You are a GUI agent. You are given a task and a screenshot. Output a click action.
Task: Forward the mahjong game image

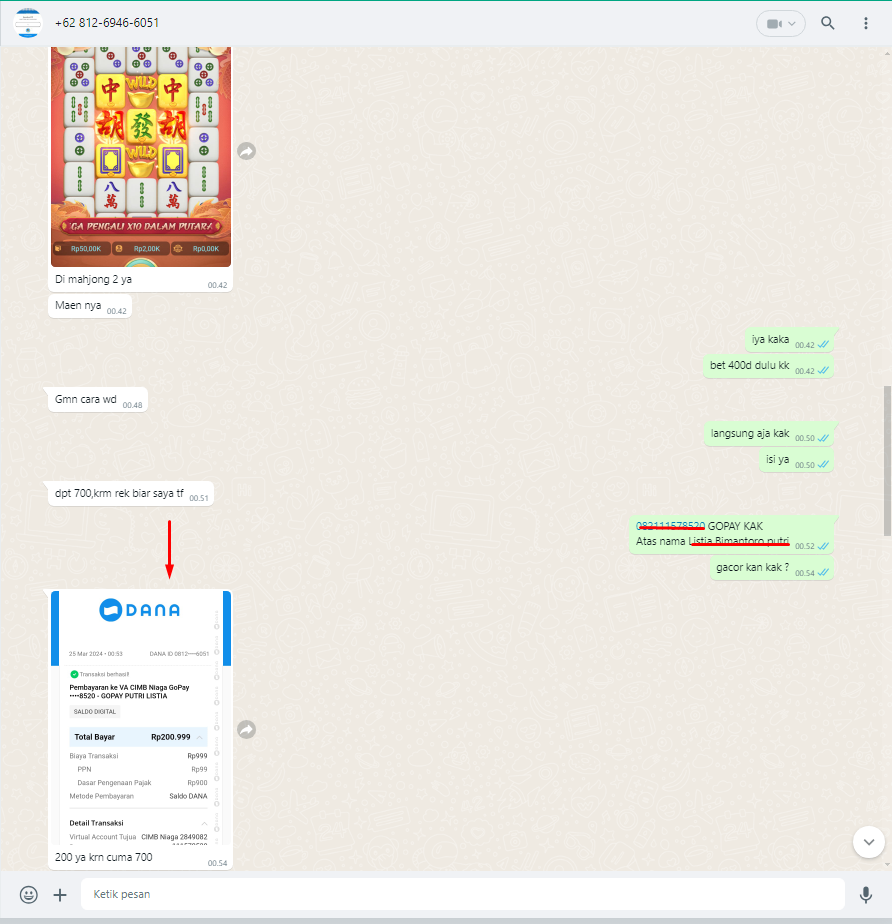pos(247,151)
